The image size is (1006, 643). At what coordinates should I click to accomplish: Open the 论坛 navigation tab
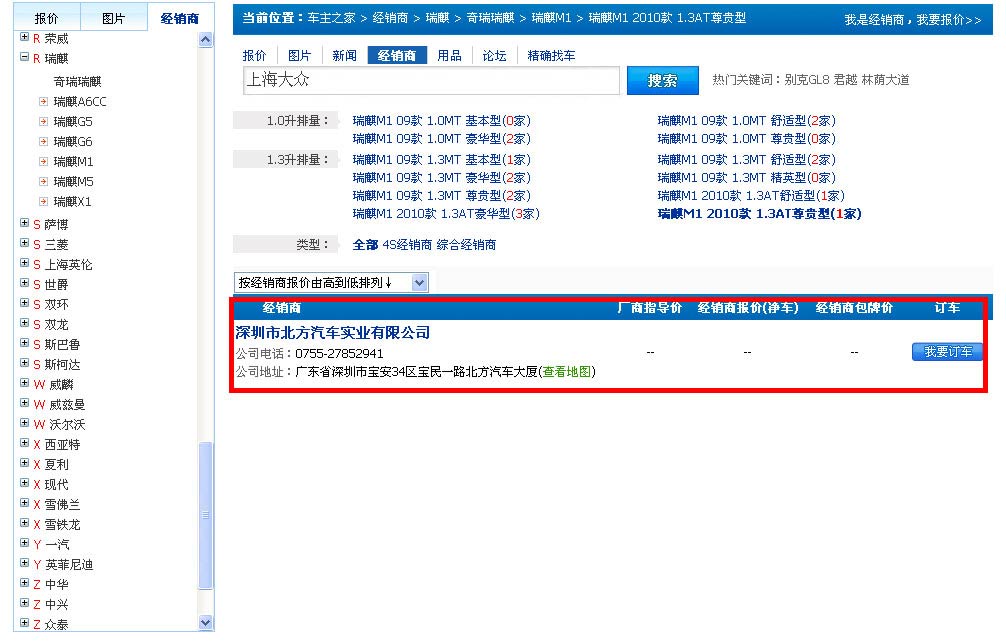coord(494,56)
